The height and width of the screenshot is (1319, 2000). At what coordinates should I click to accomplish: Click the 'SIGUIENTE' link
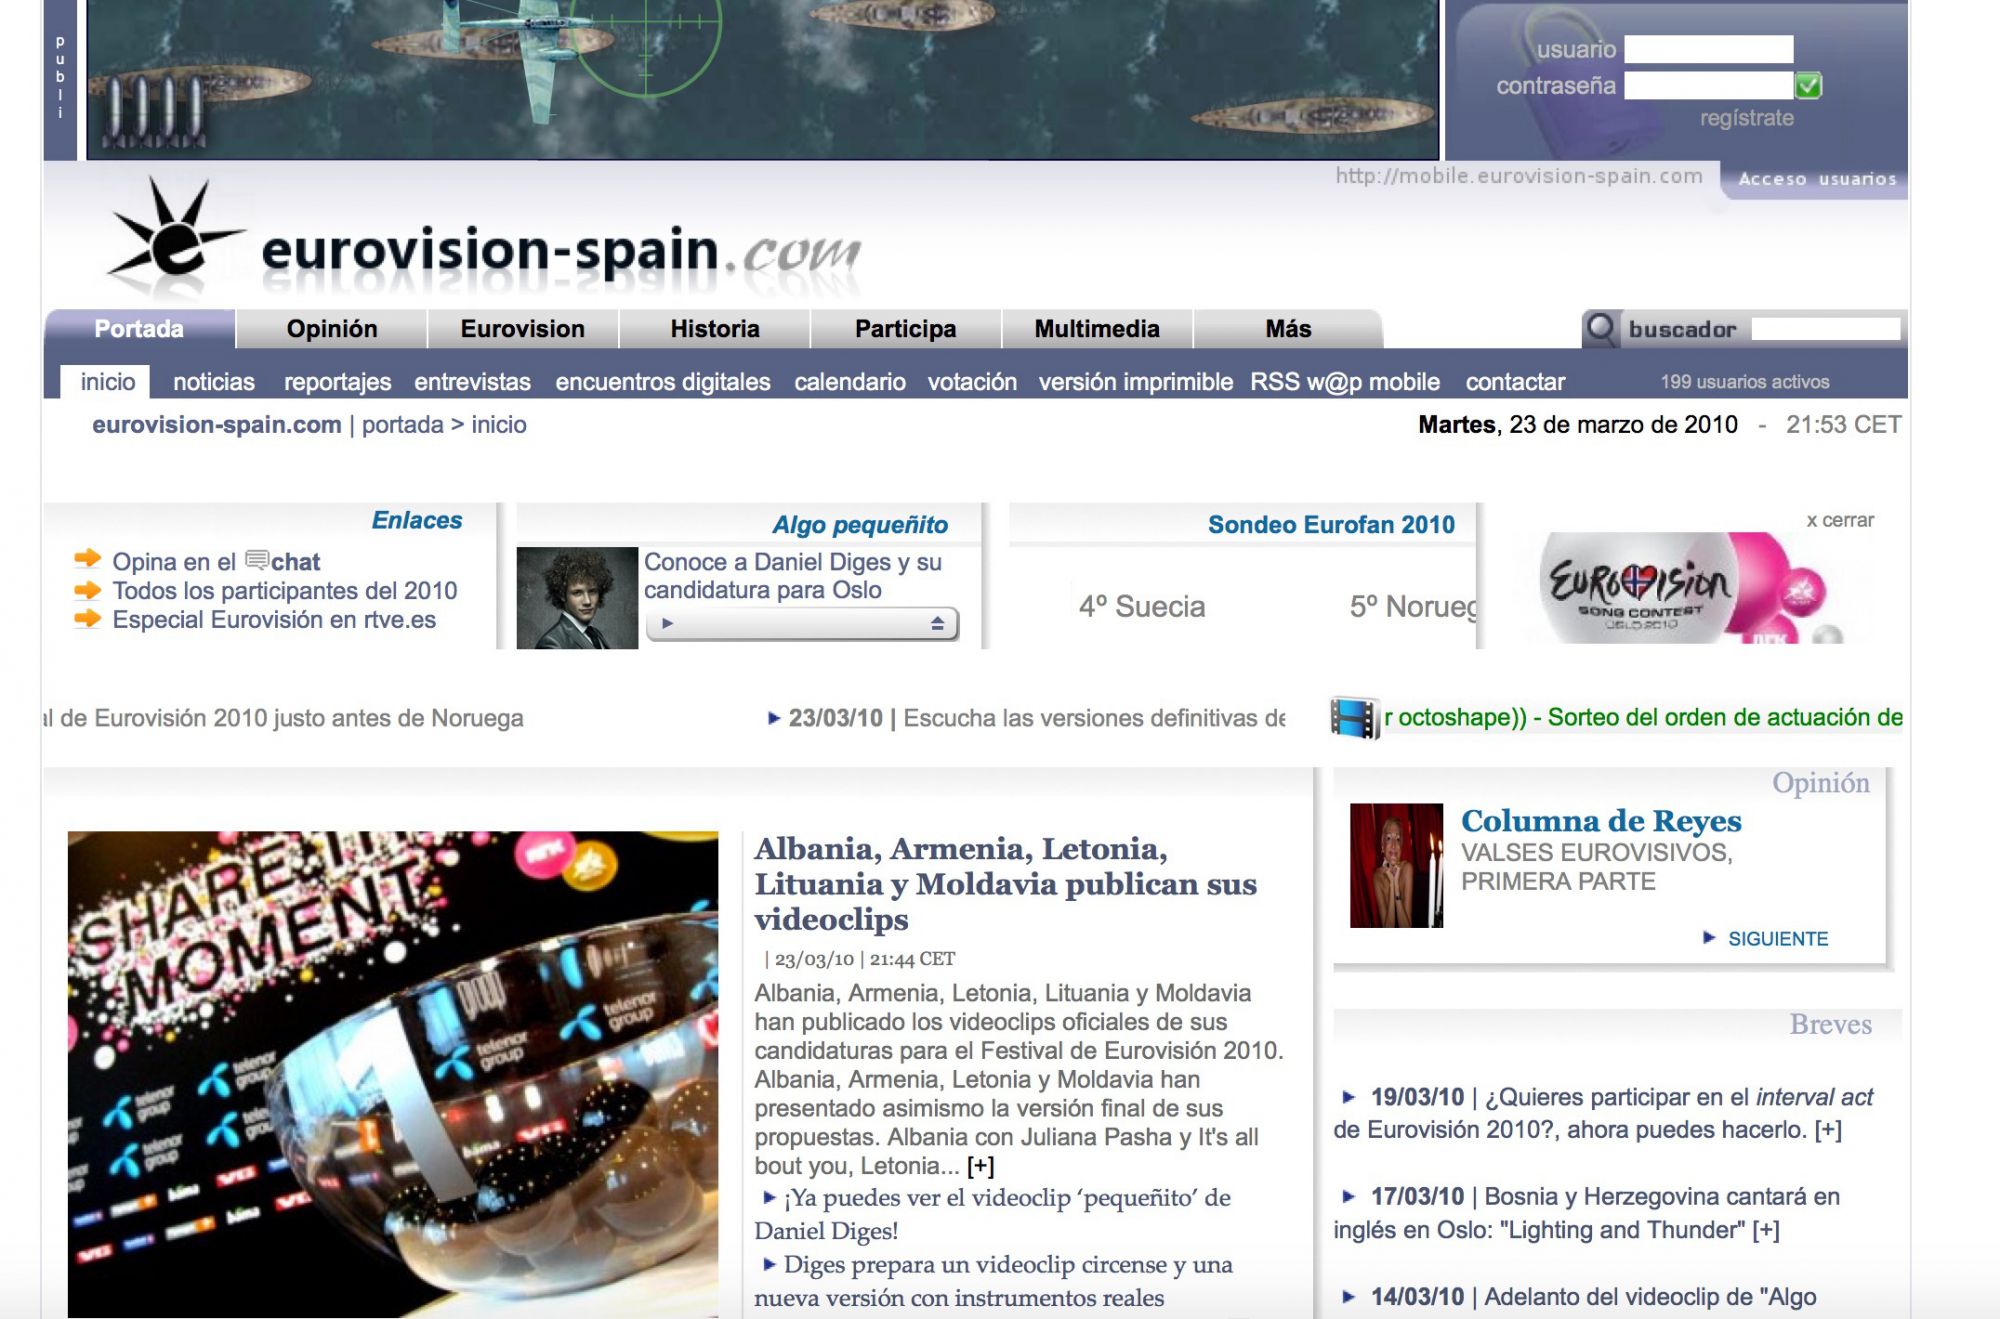[1778, 939]
